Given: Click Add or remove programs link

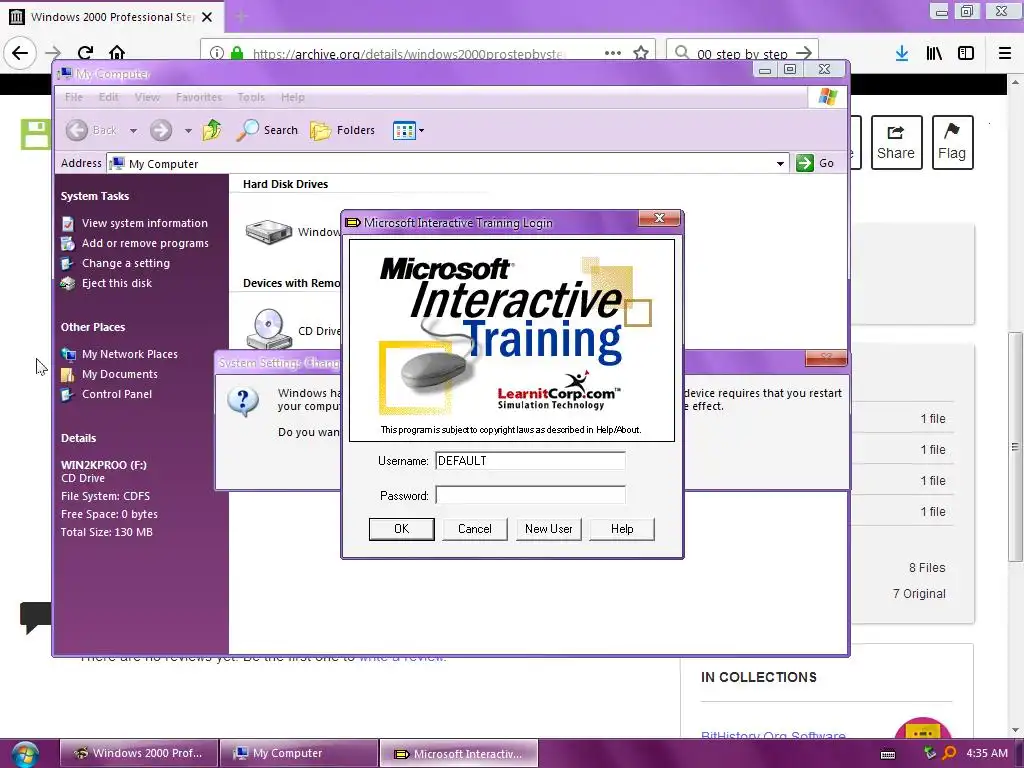Looking at the screenshot, I should [145, 243].
